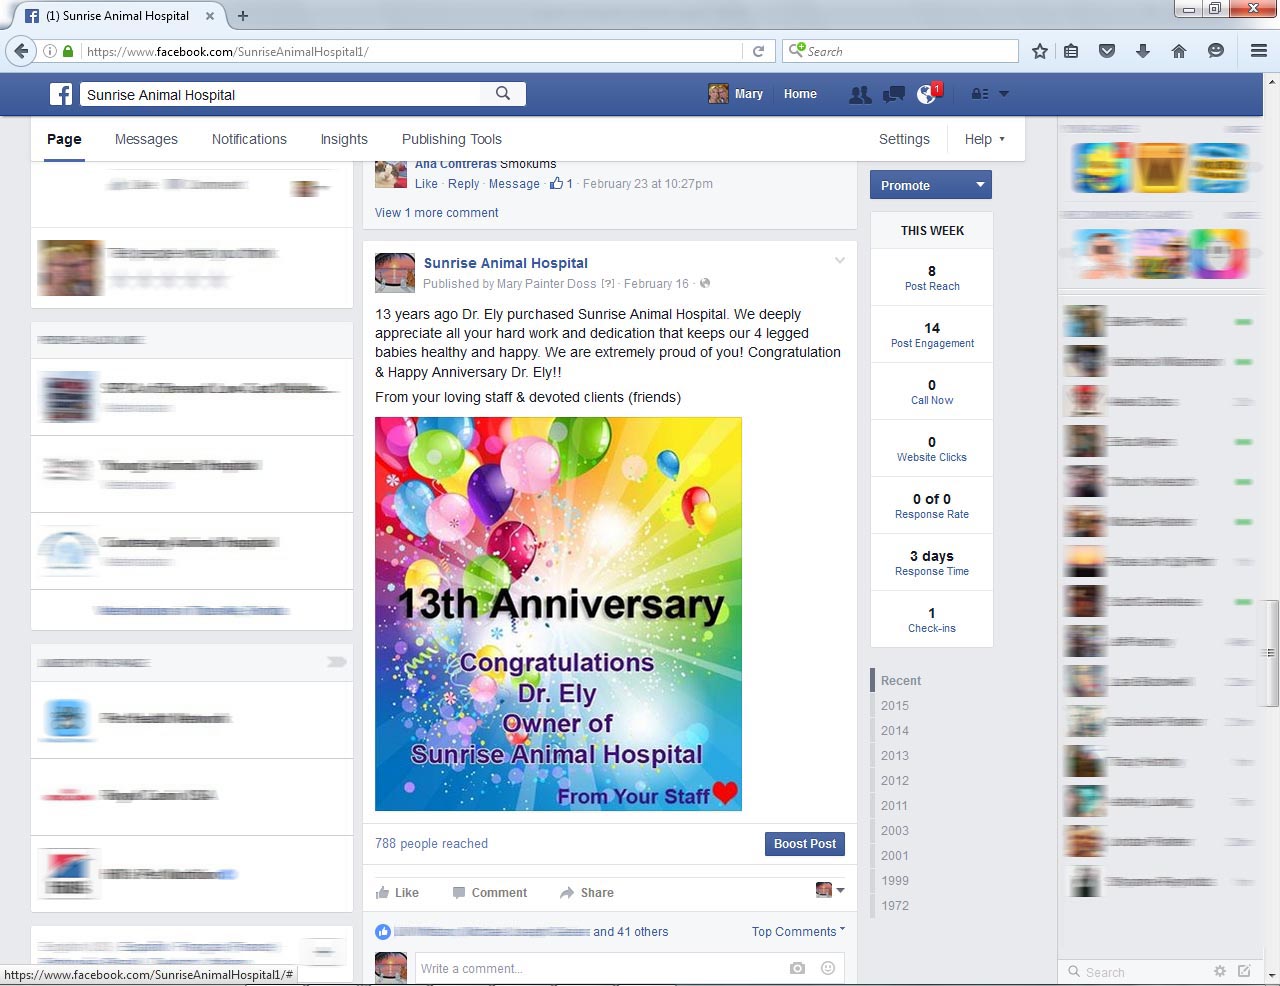The image size is (1280, 986).
Task: Open the 788 people reached details
Action: (x=432, y=843)
